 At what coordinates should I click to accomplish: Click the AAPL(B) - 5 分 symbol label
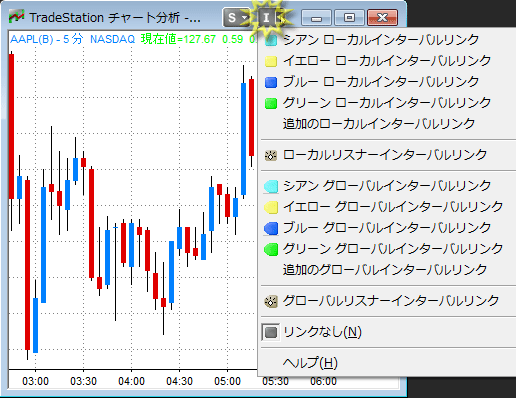pos(46,39)
